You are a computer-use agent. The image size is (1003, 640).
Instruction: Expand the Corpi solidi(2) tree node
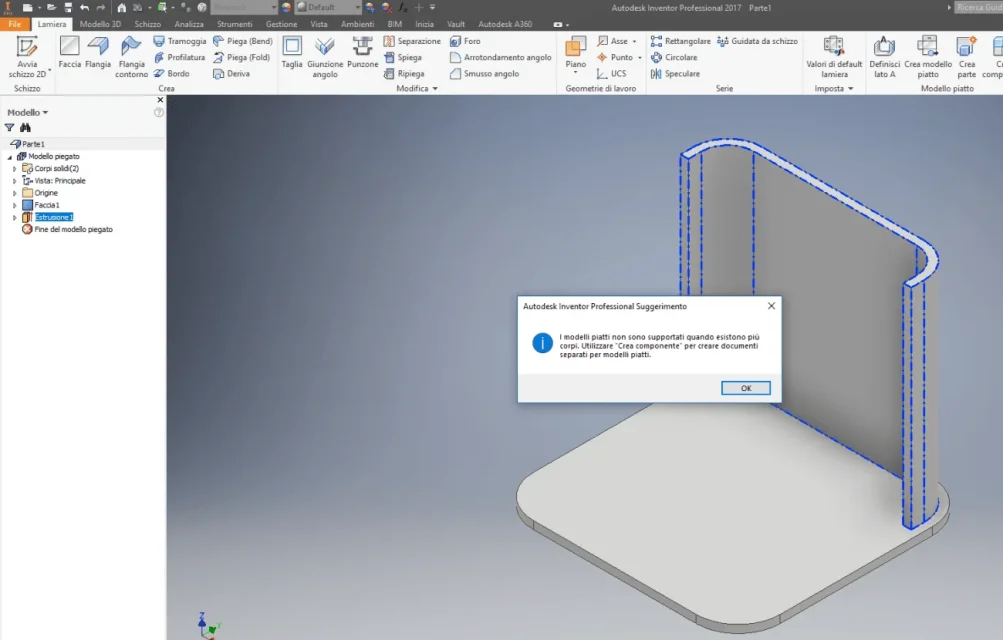(x=15, y=169)
